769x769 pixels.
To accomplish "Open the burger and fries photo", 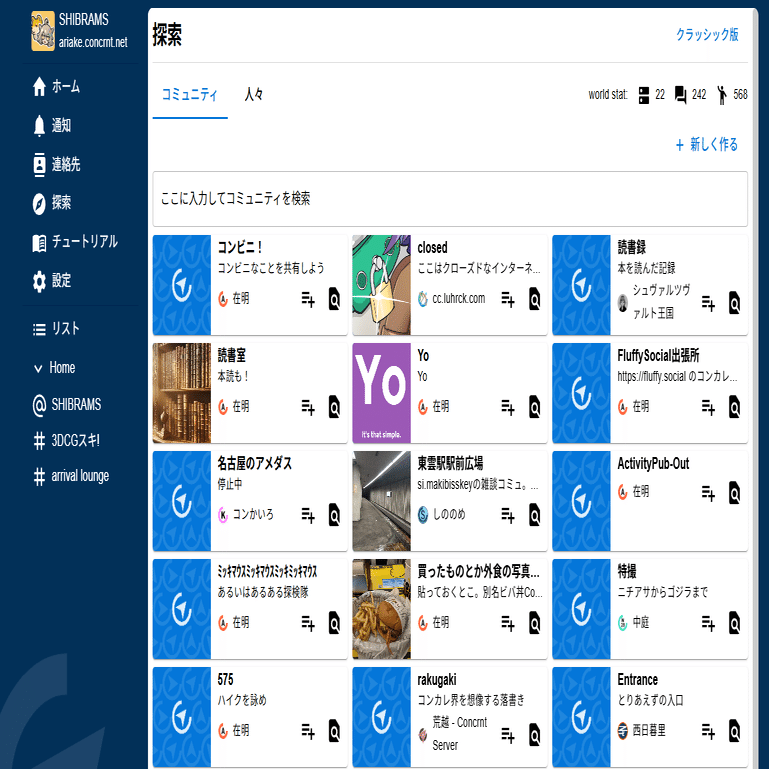I will click(382, 609).
